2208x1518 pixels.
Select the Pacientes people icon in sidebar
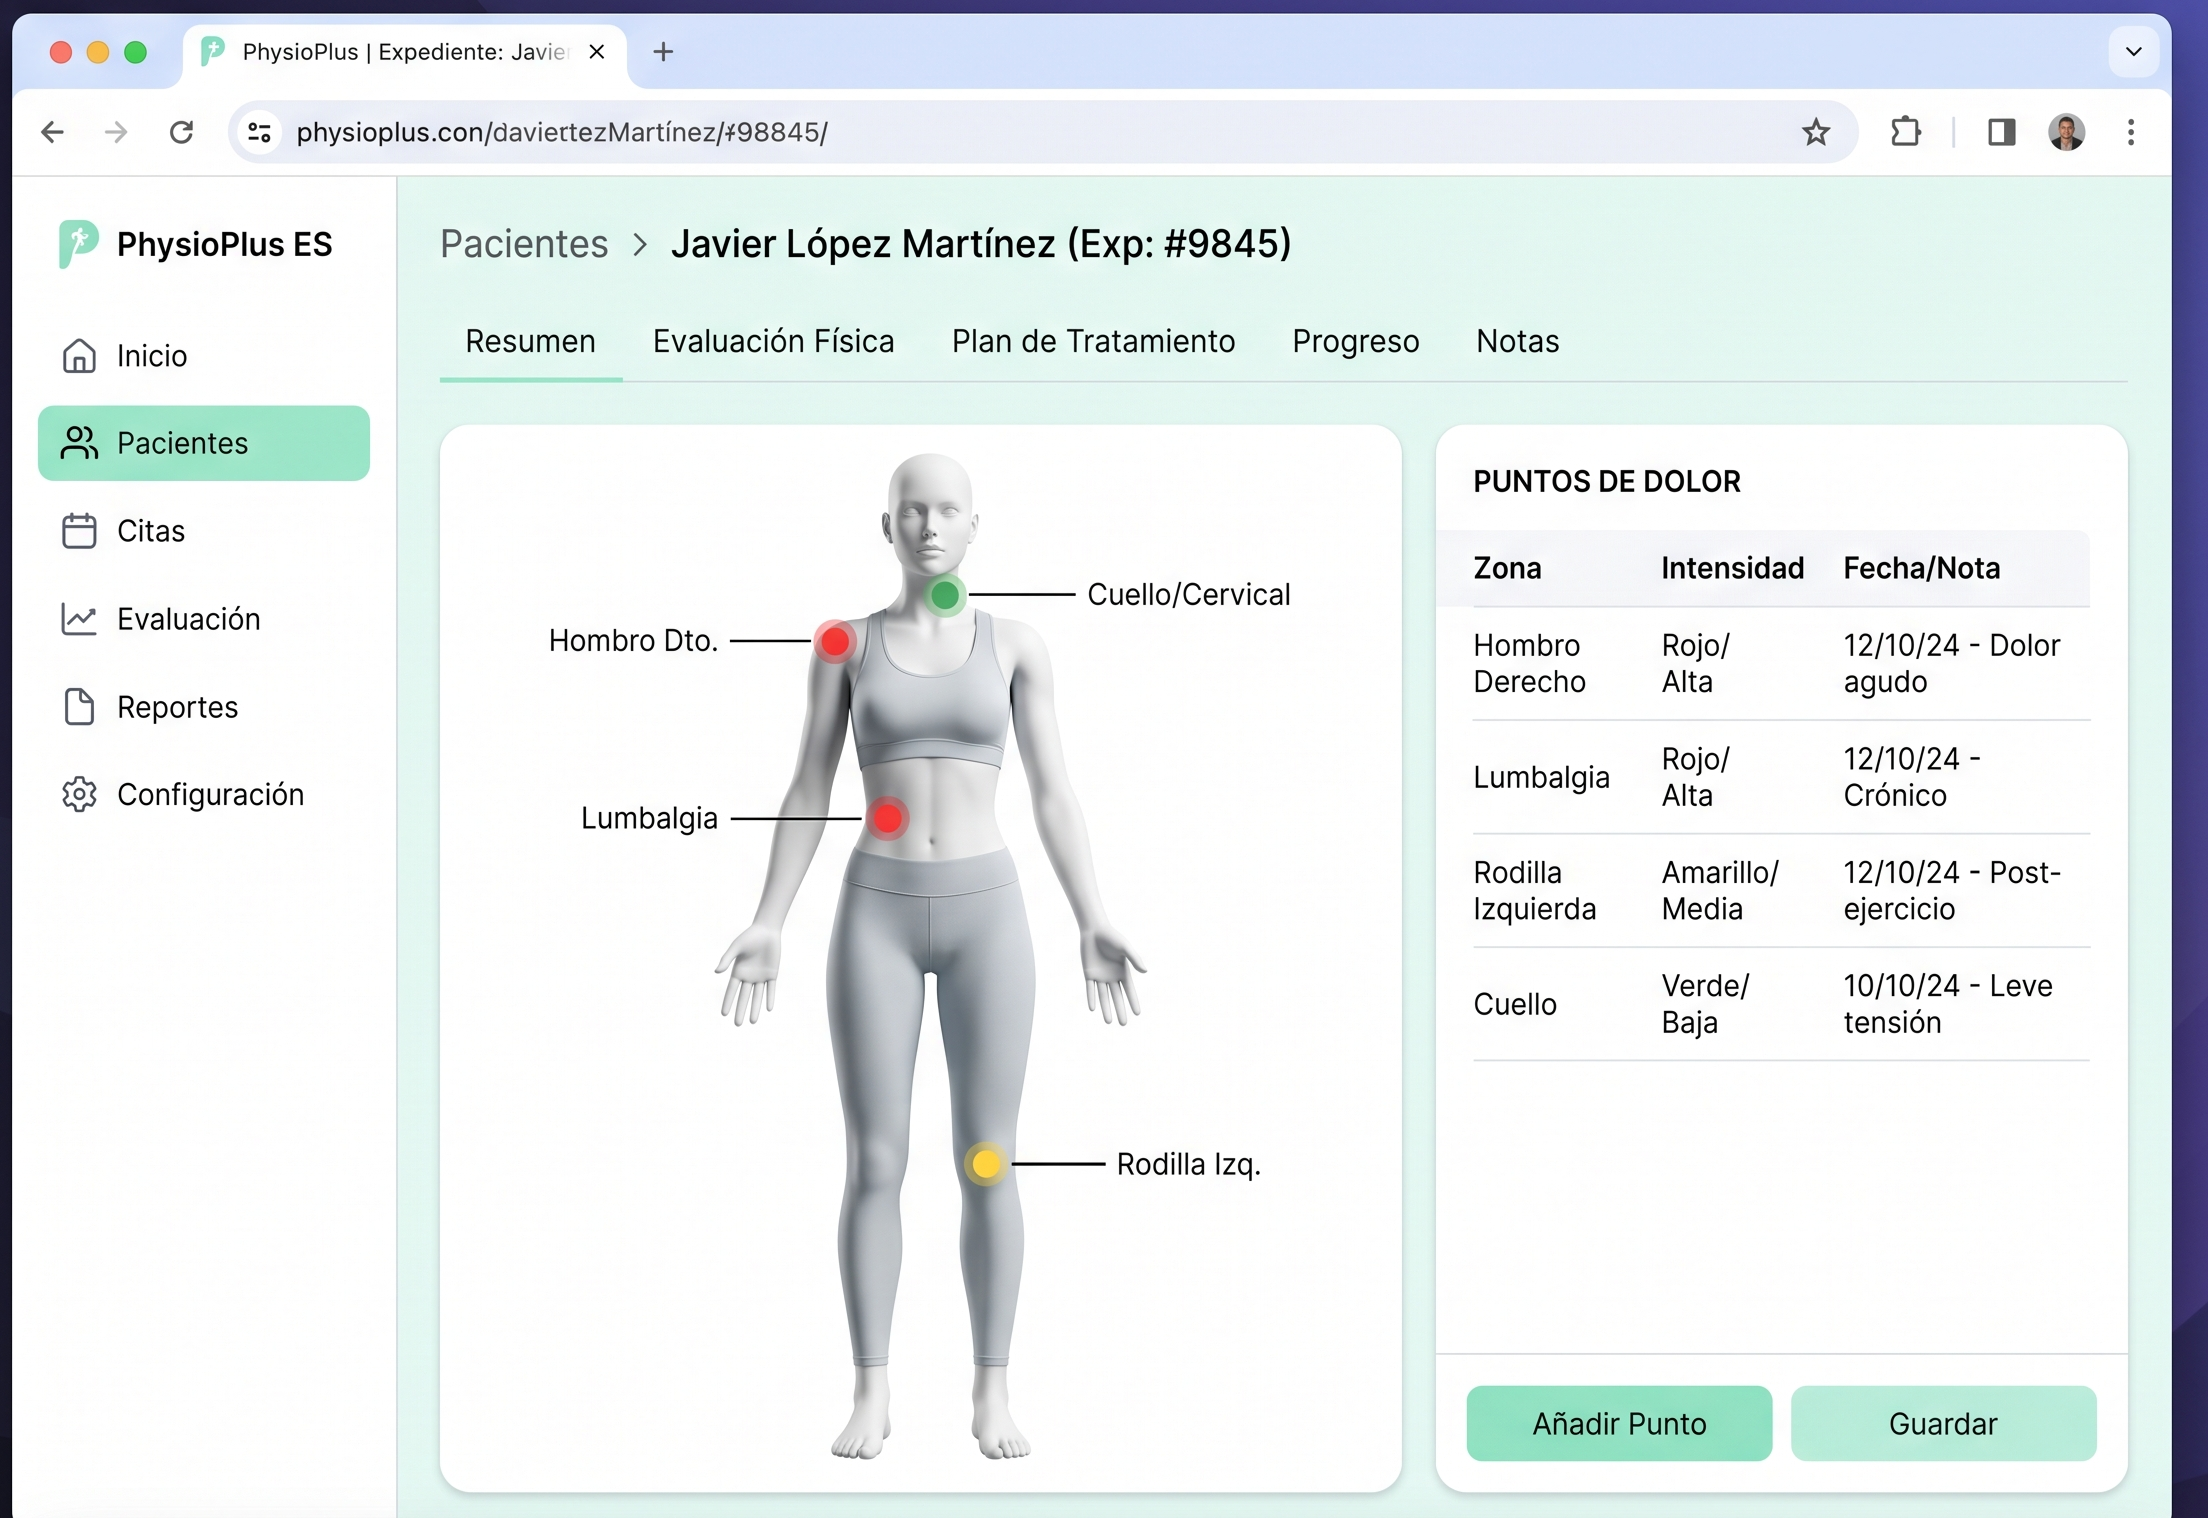click(79, 443)
